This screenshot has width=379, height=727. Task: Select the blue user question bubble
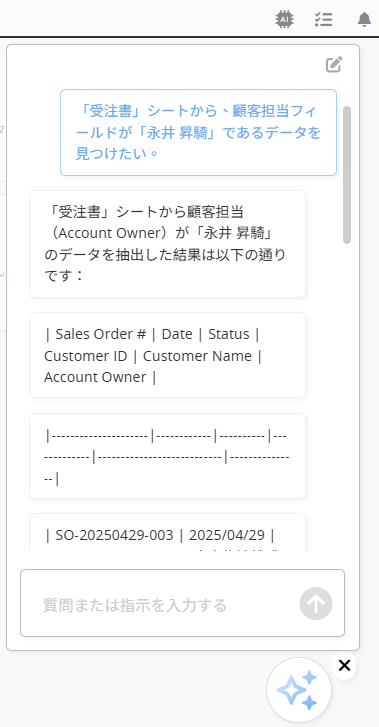click(198, 133)
